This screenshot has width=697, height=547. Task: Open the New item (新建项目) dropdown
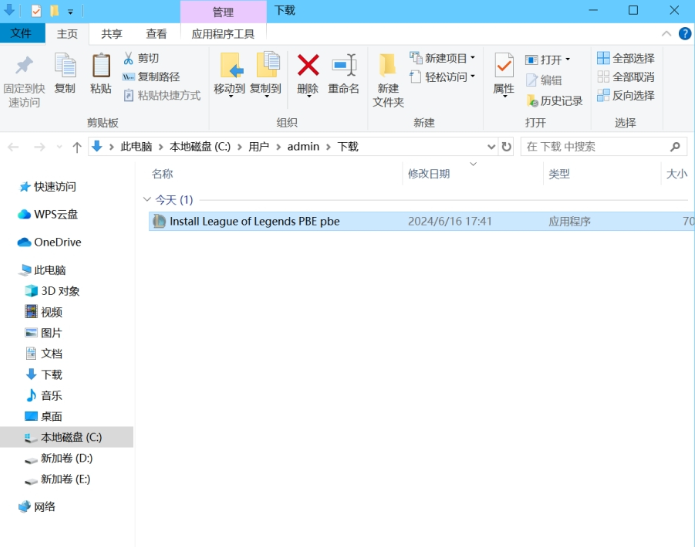pyautogui.click(x=442, y=58)
